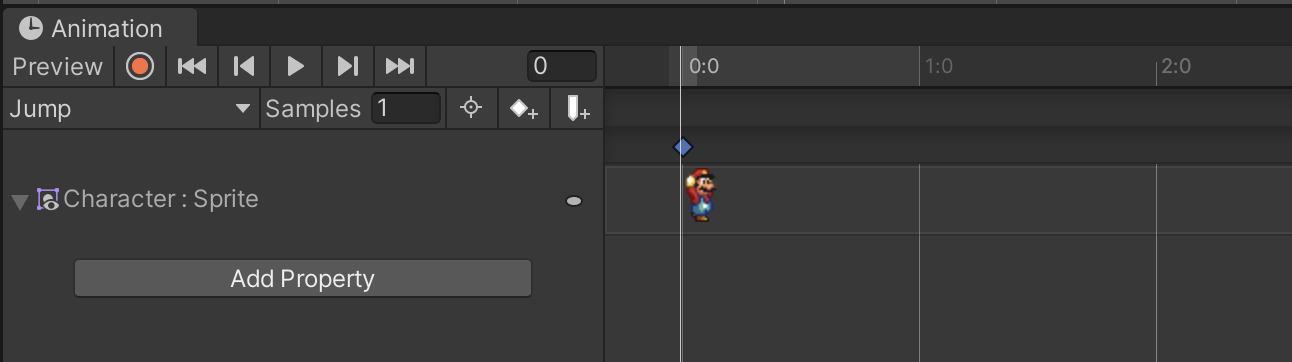Select the Mario sprite keyframe thumbnail

pyautogui.click(x=701, y=195)
